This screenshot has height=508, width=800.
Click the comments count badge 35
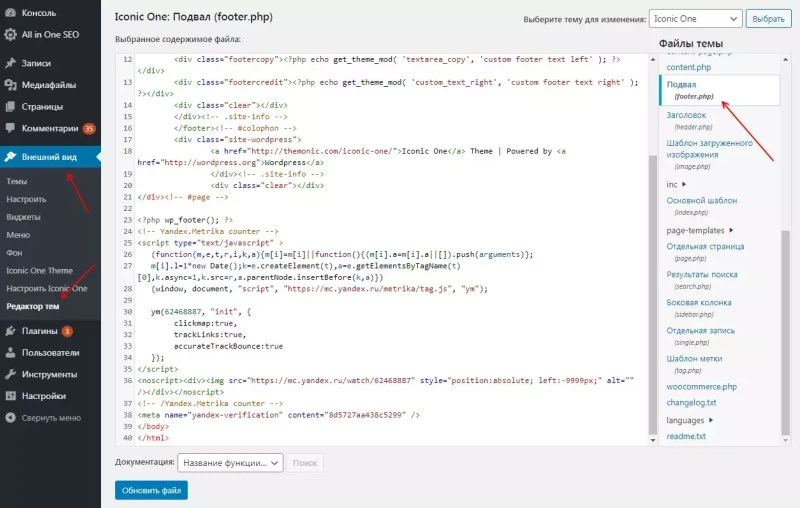click(89, 129)
